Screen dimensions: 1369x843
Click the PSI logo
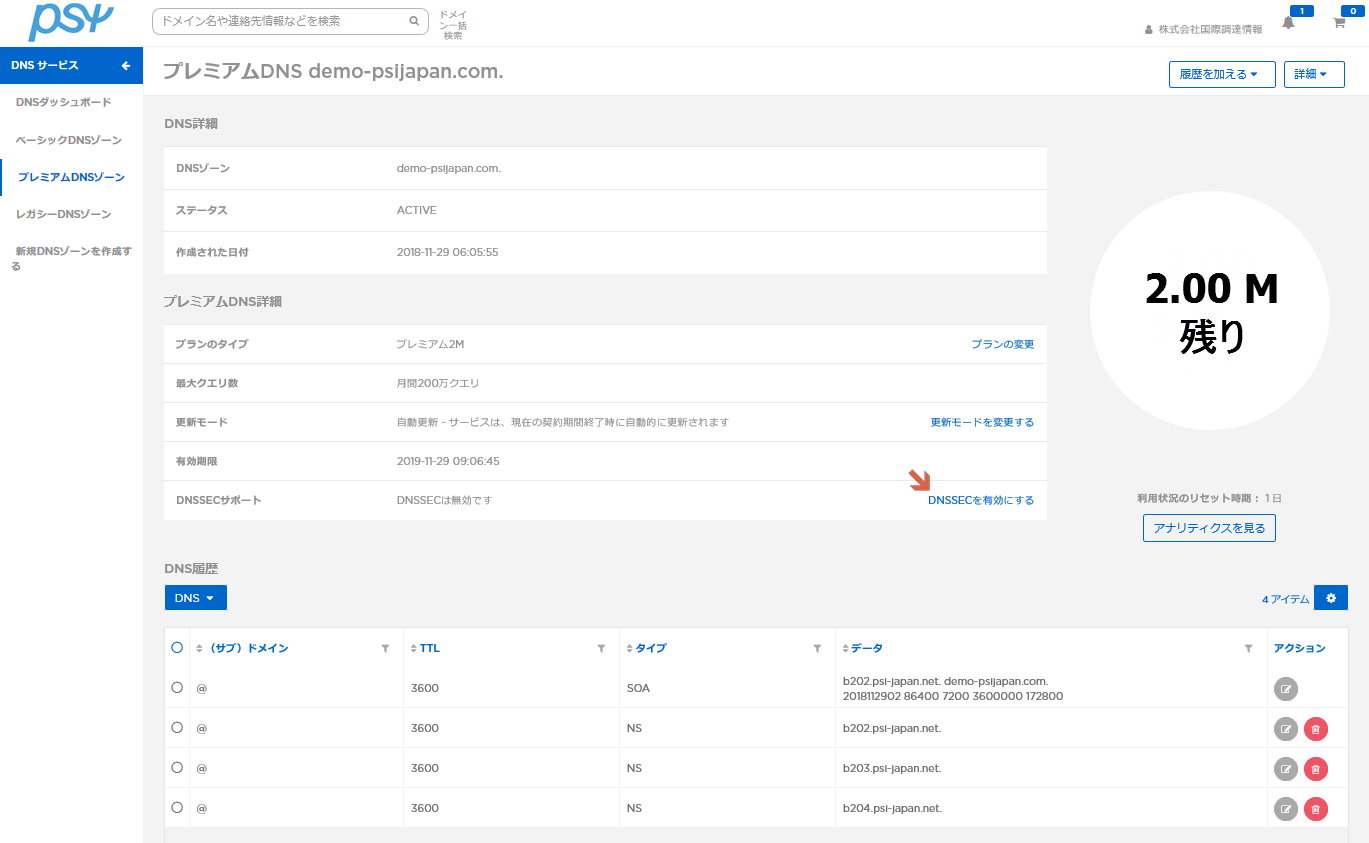click(70, 21)
